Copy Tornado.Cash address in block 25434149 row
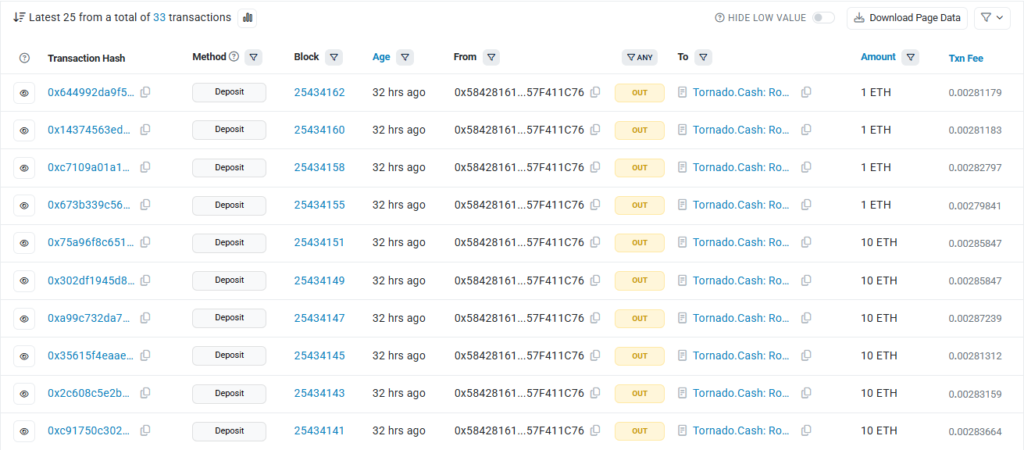Image resolution: width=1024 pixels, height=450 pixels. (806, 280)
